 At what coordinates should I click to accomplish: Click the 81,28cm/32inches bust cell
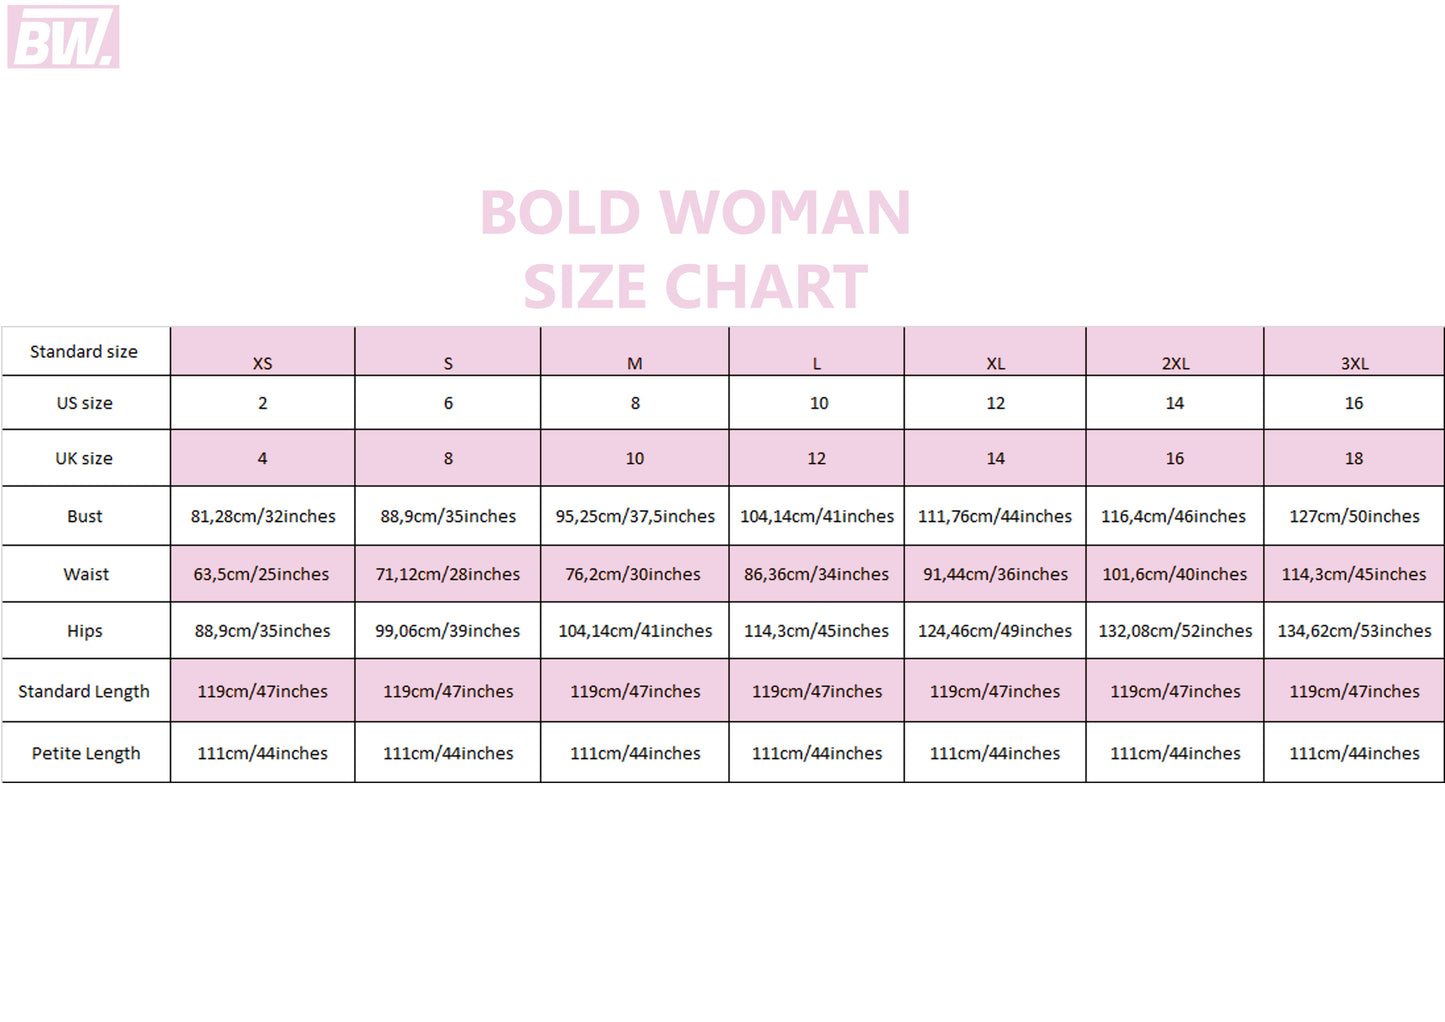(263, 516)
